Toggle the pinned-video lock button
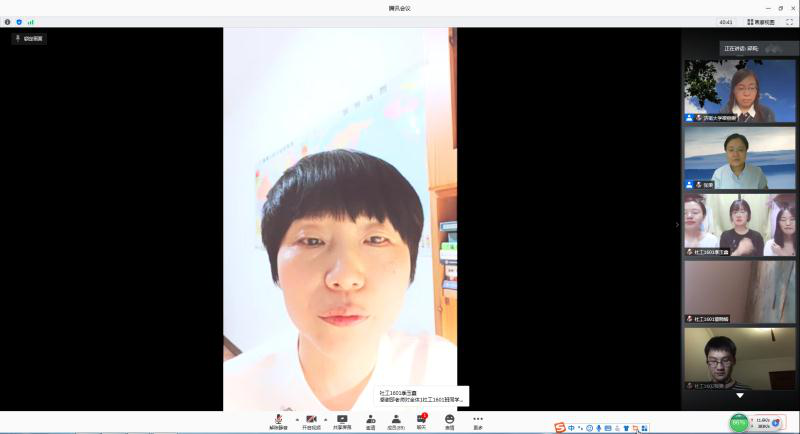 pyautogui.click(x=28, y=38)
